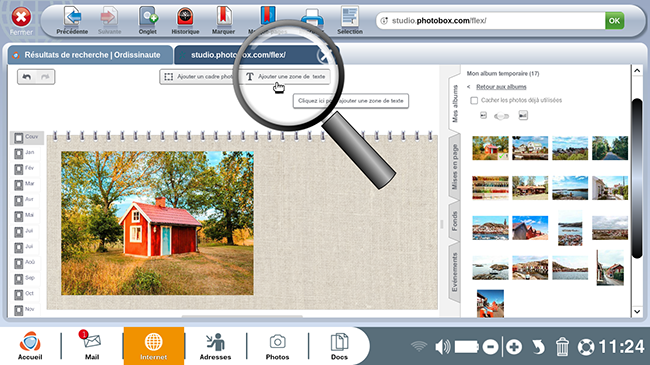650x365 pixels.
Task: Click the Retour aux albums link
Action: pyautogui.click(x=501, y=87)
